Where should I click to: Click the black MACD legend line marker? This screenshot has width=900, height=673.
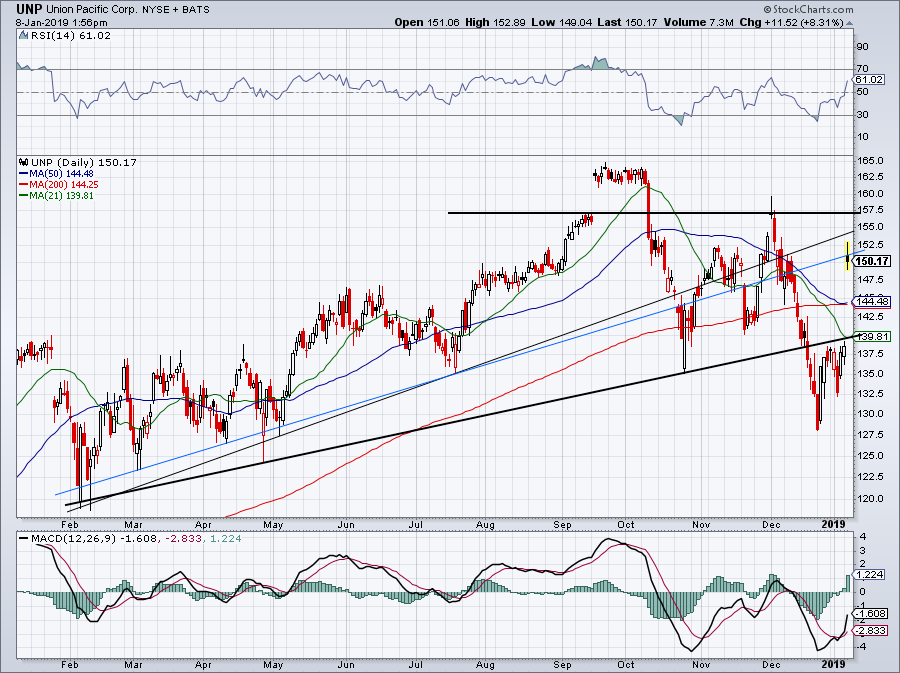coord(24,539)
